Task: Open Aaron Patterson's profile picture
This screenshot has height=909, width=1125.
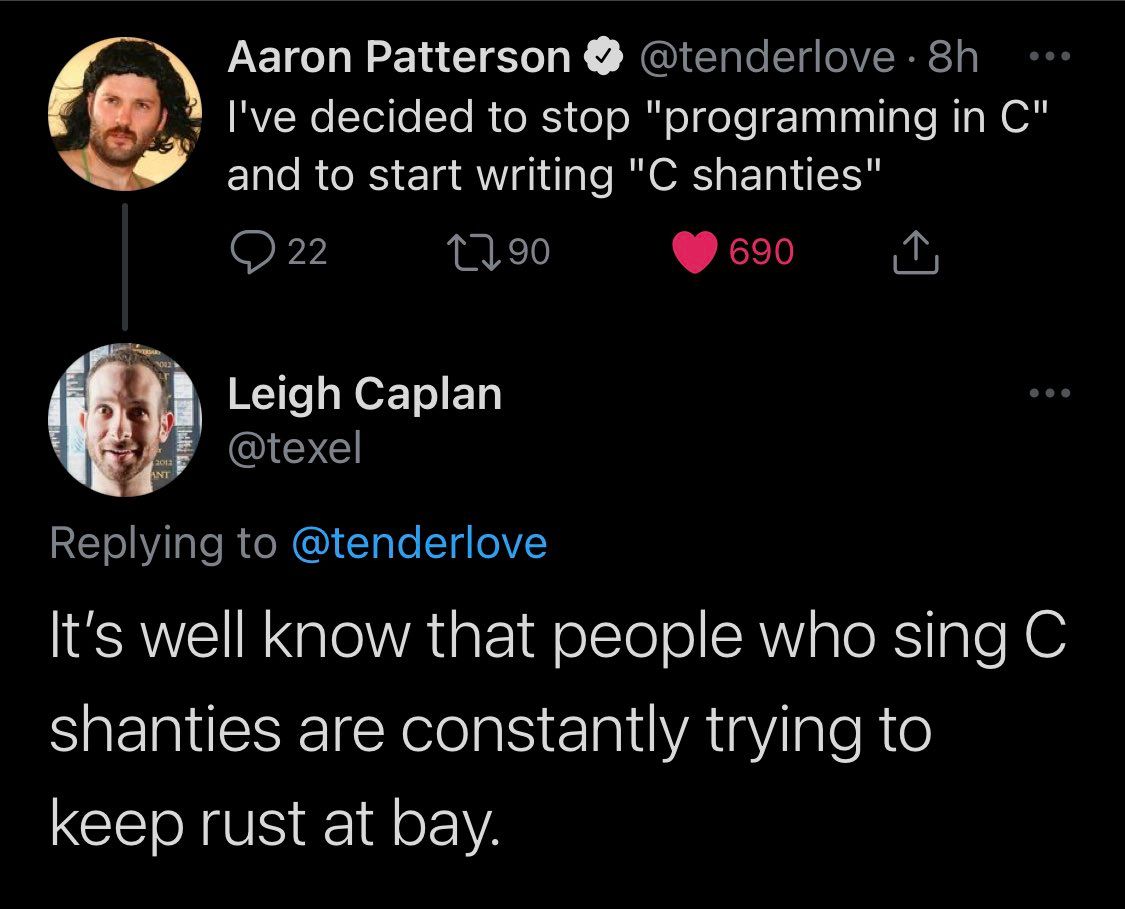Action: point(125,112)
